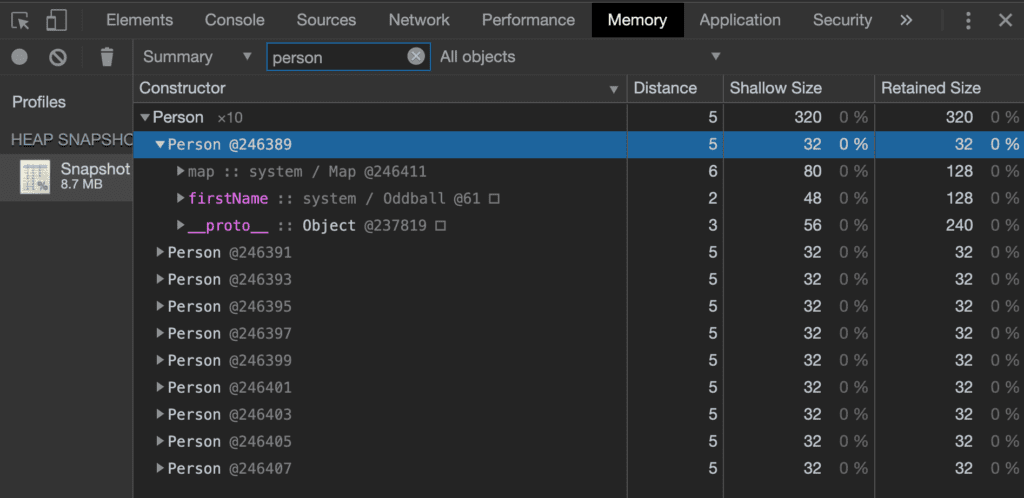Click the inspect element picker icon
1024x498 pixels.
pyautogui.click(x=20, y=20)
